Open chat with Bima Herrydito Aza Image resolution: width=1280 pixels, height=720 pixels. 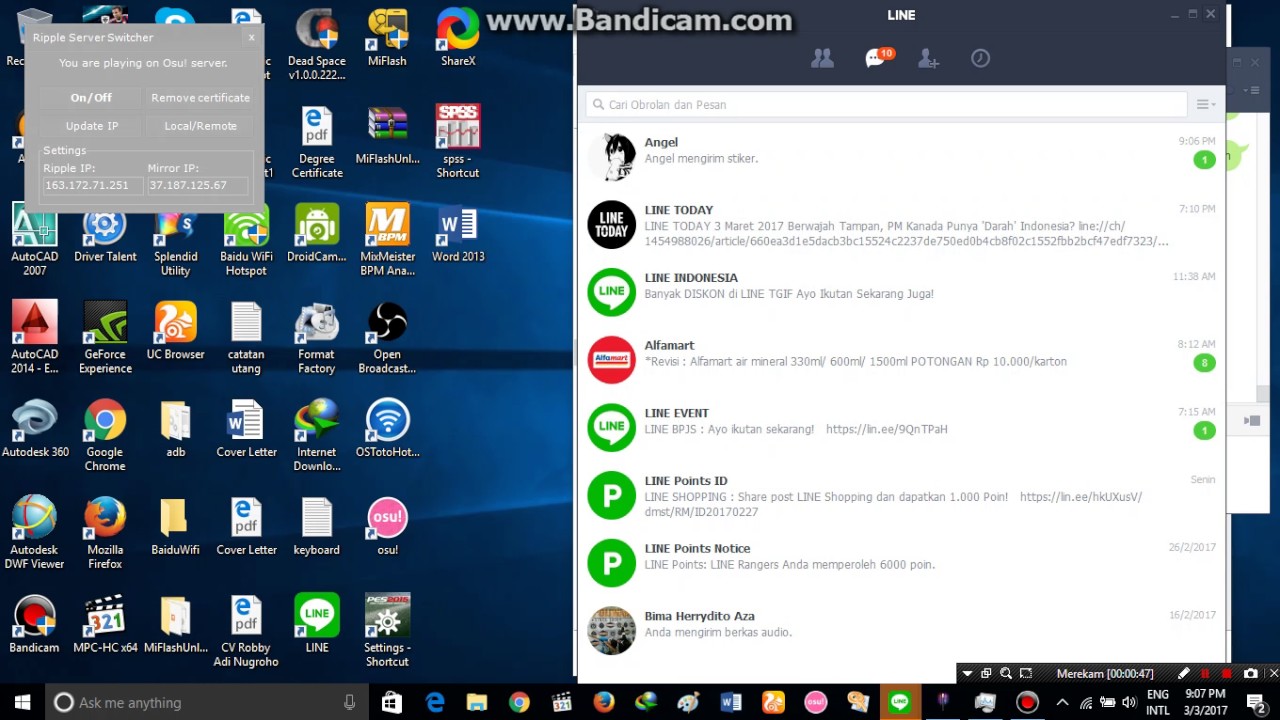[901, 630]
